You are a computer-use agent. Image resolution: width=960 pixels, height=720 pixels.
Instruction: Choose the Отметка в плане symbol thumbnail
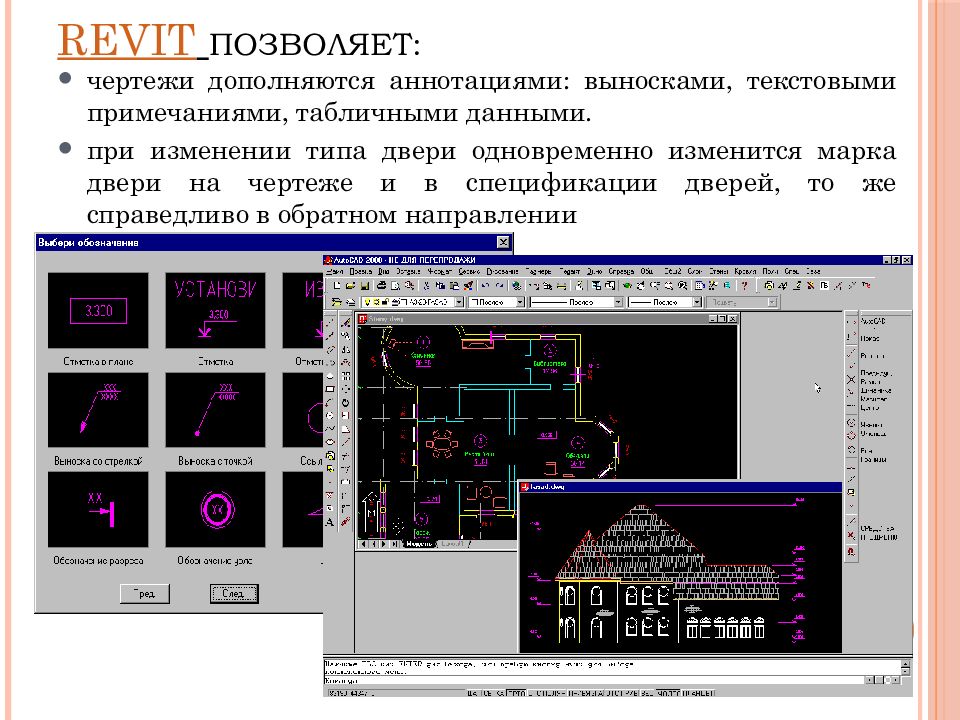click(x=98, y=310)
